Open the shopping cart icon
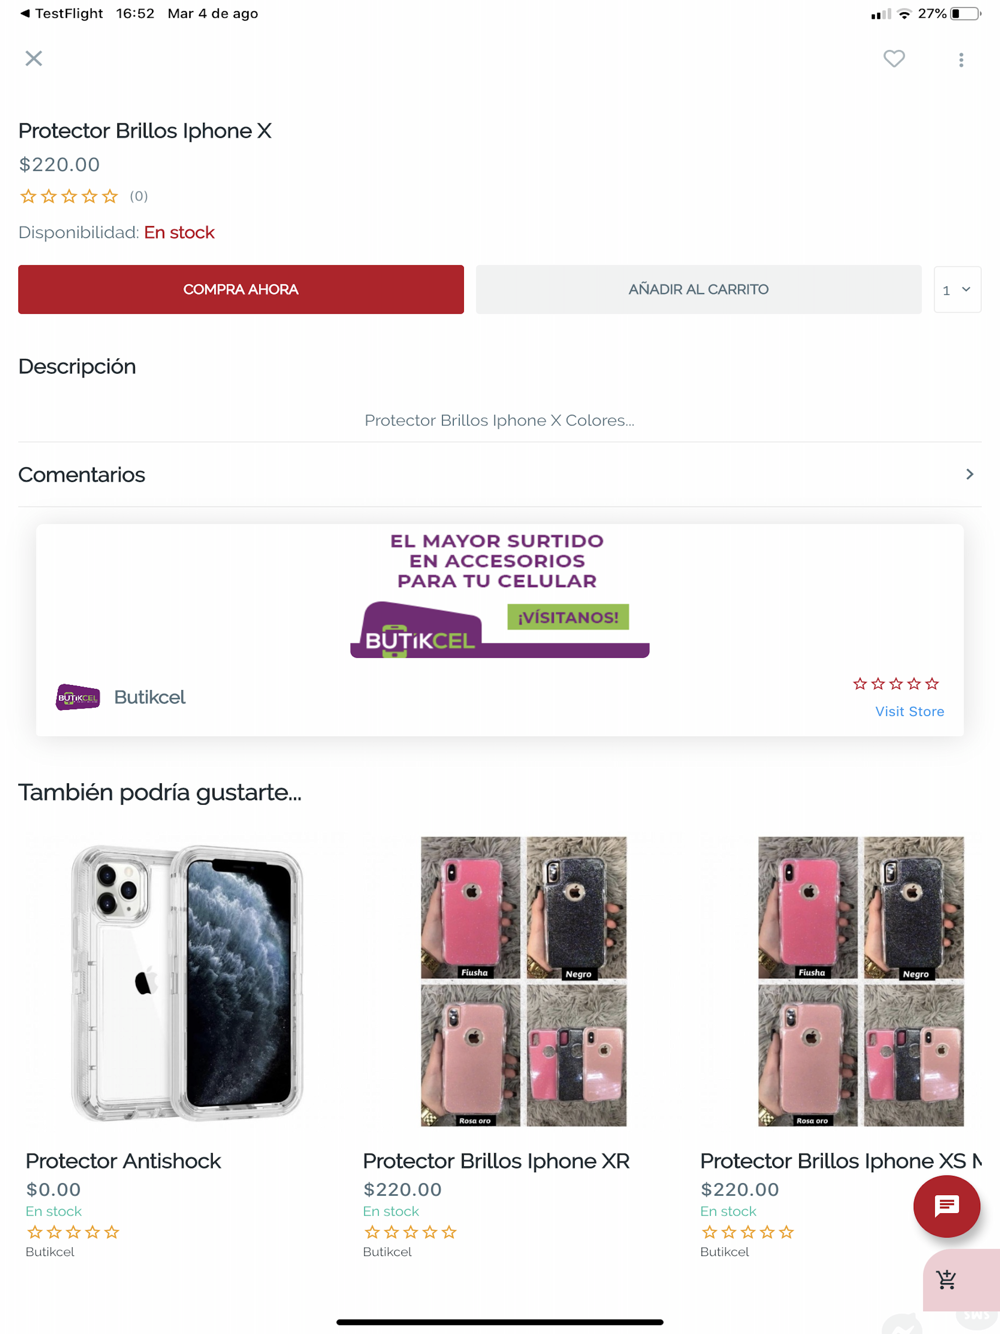The width and height of the screenshot is (1000, 1334). coord(947,1279)
